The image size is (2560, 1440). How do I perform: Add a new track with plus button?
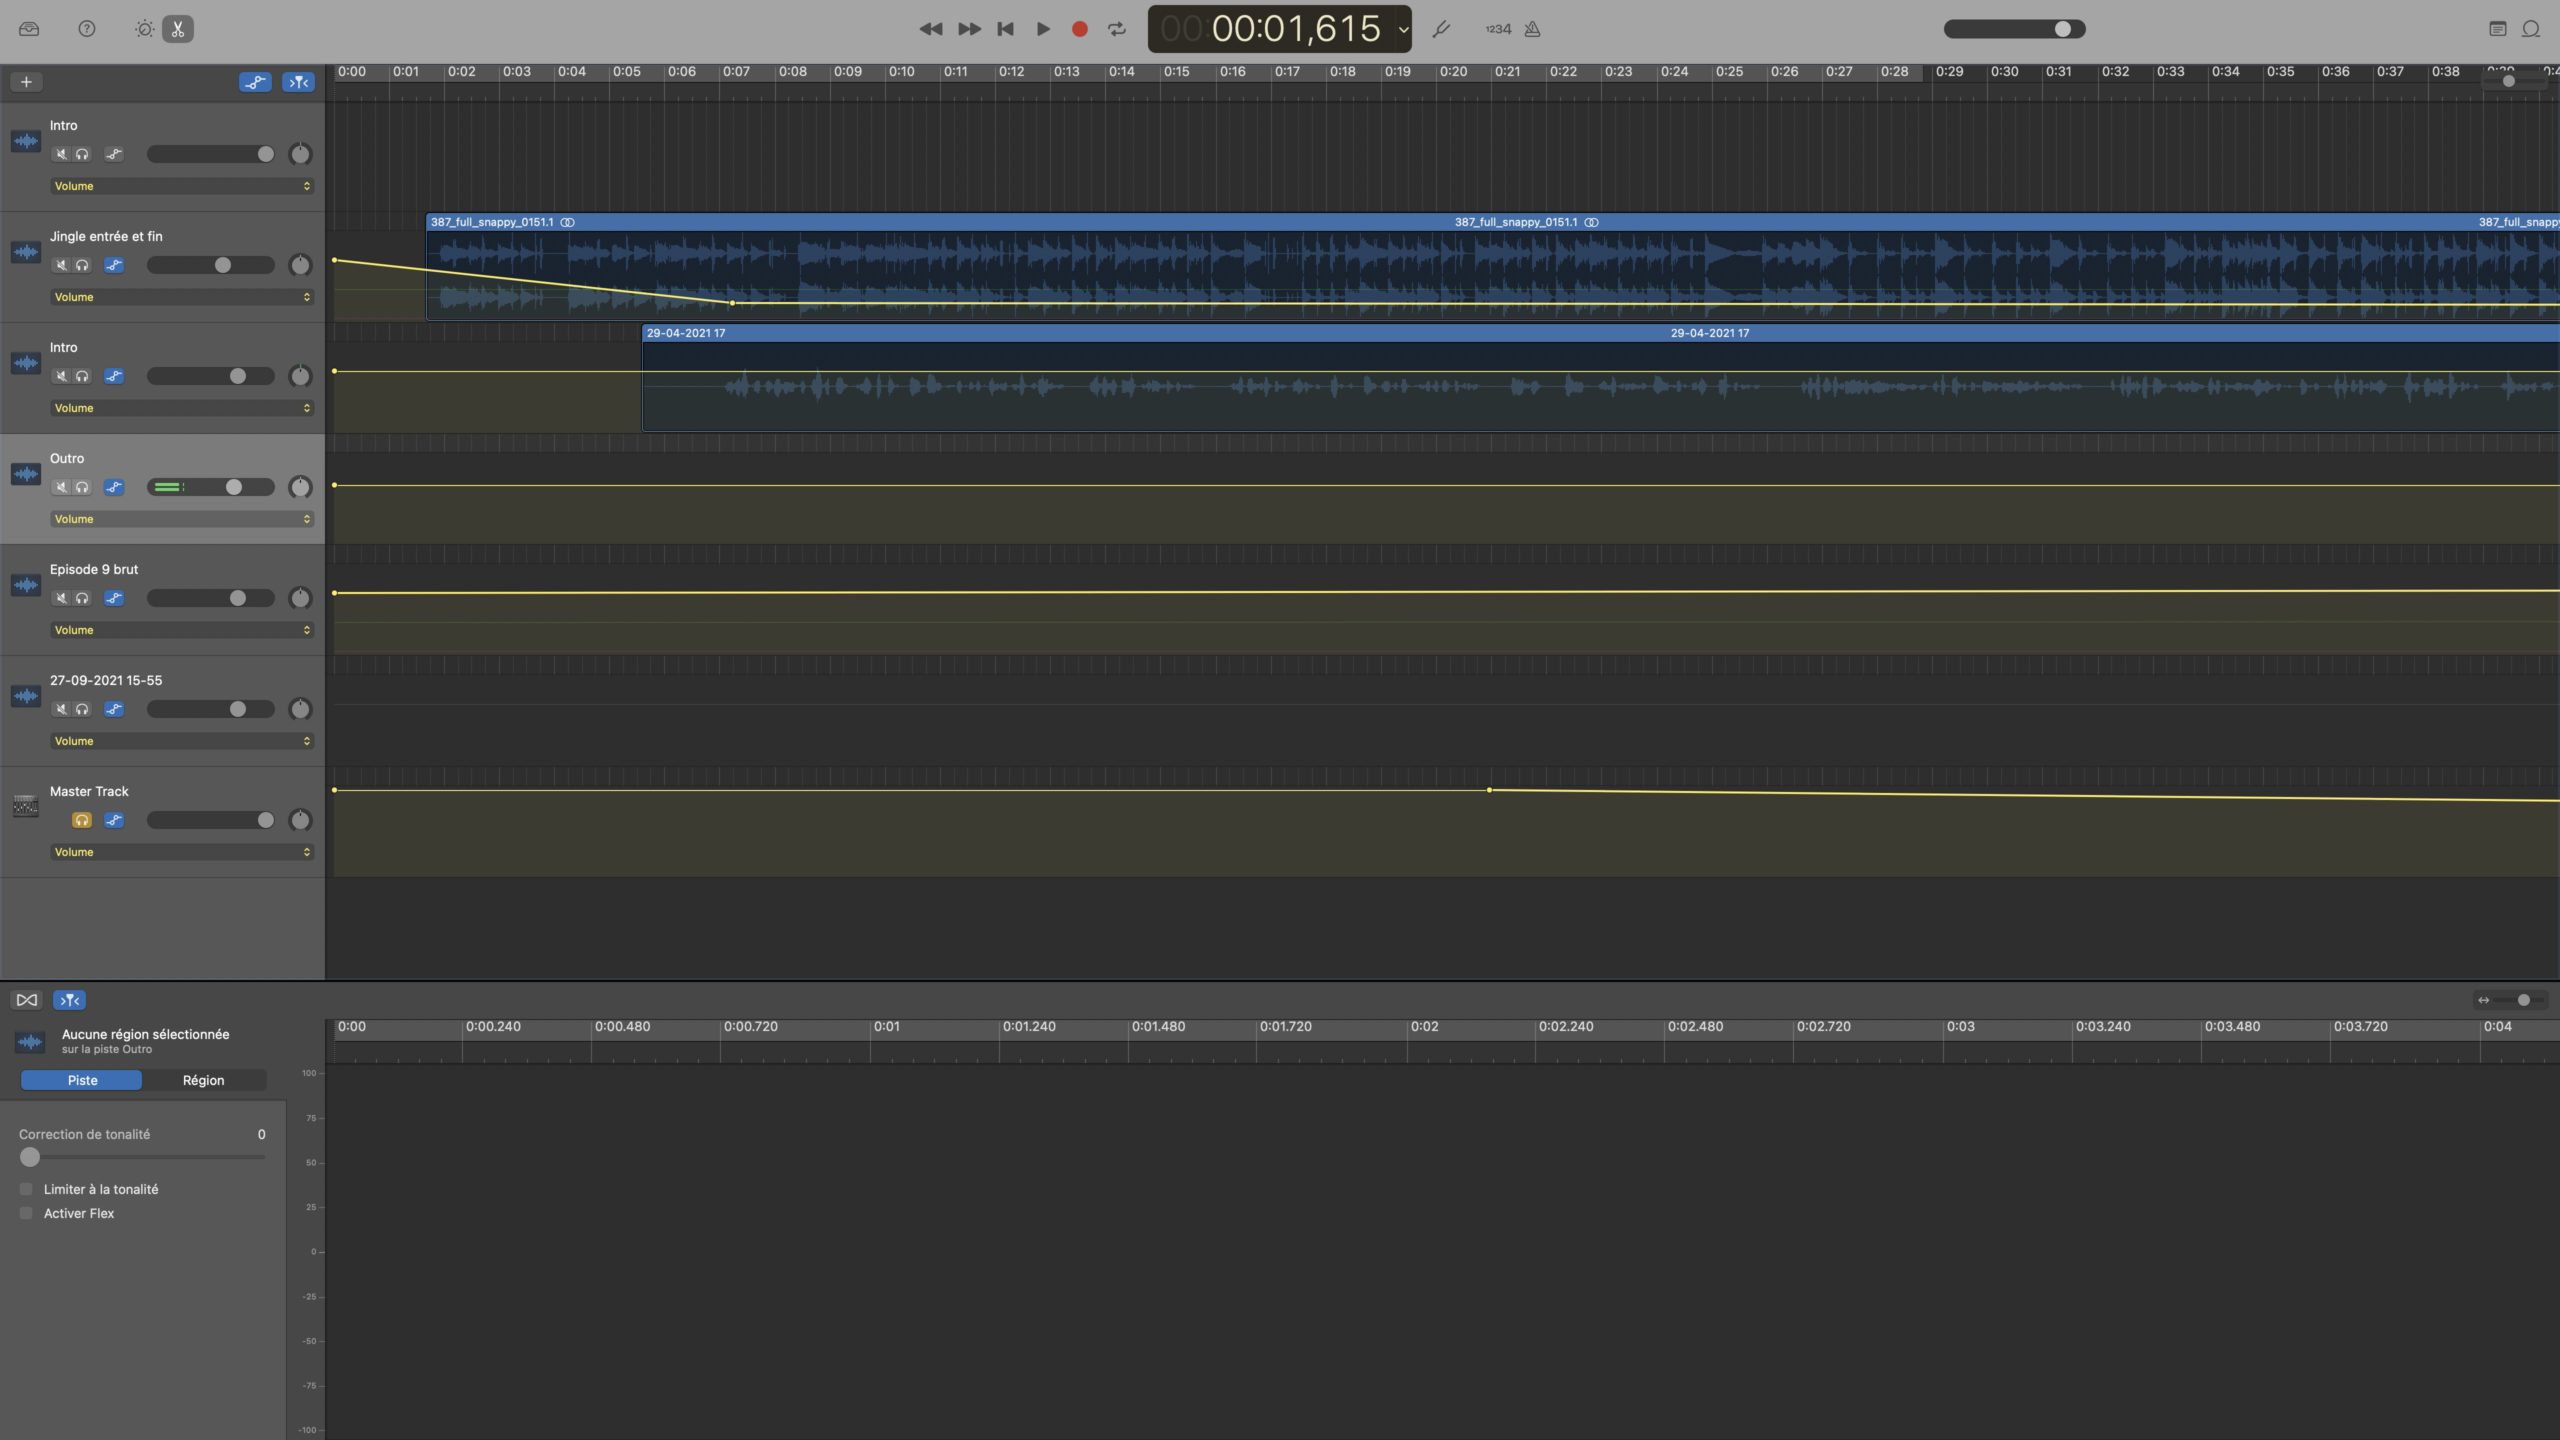pyautogui.click(x=26, y=82)
